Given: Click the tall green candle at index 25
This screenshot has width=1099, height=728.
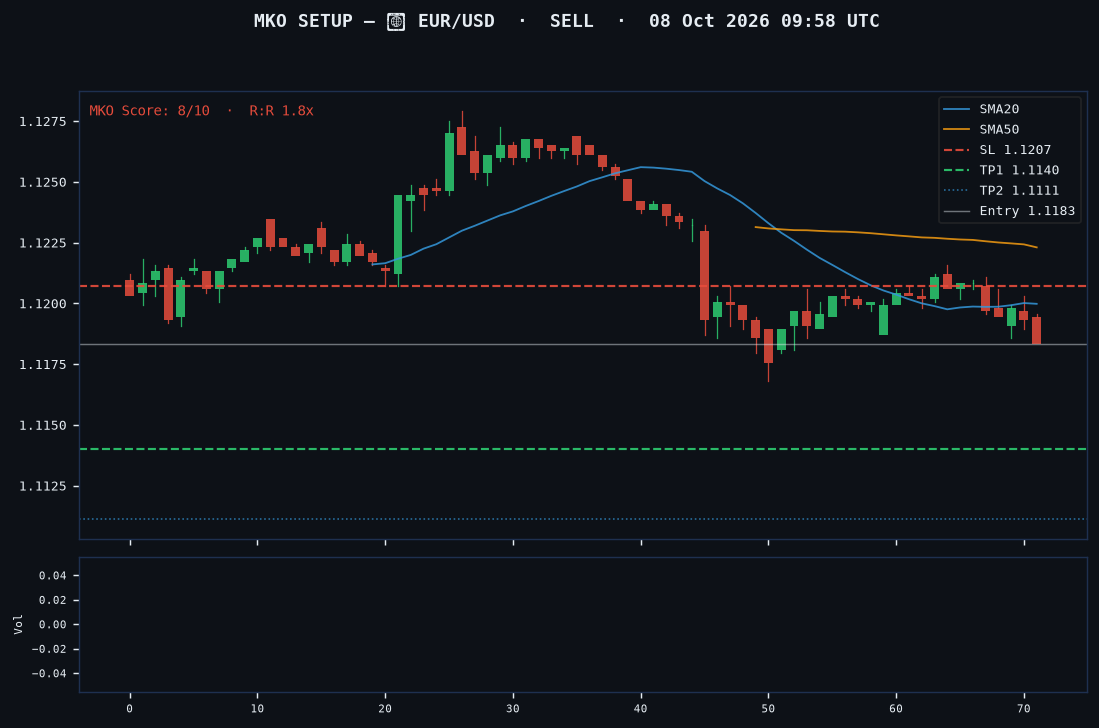Looking at the screenshot, I should [x=449, y=162].
